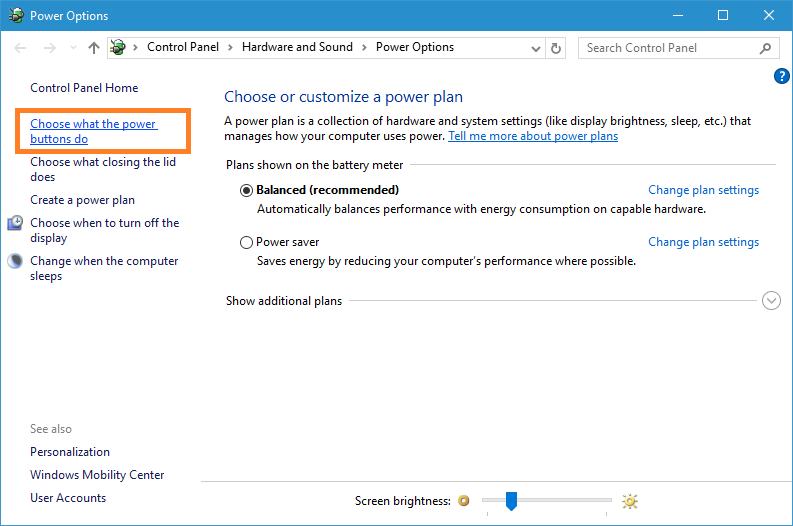This screenshot has width=793, height=526.
Task: Select the Power saver plan
Action: [x=246, y=243]
